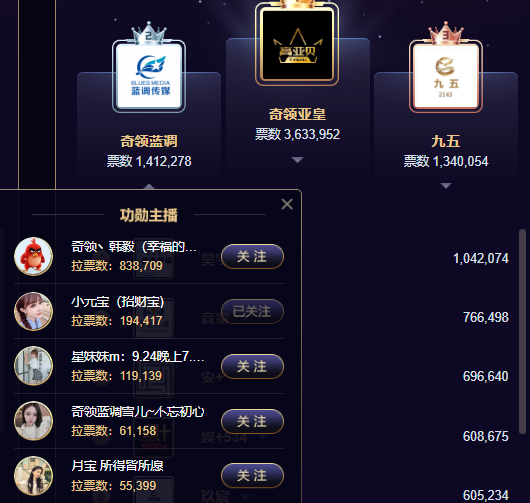Viewport: 530px width, 503px height.
Task: Click the 九五 guild name
Action: pos(446,141)
